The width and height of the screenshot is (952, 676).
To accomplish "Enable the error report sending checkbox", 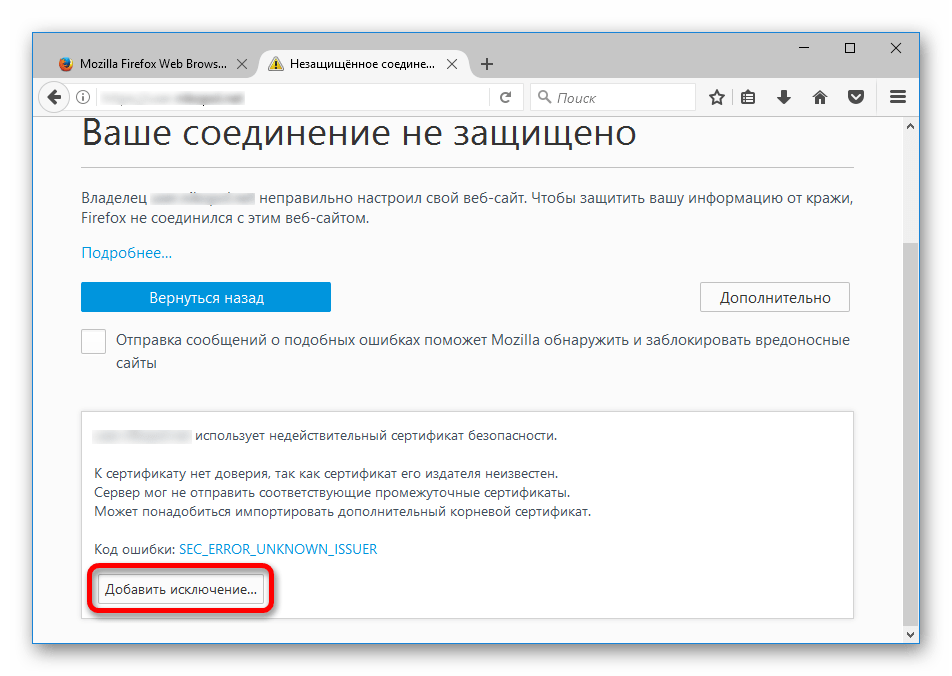I will [x=94, y=341].
